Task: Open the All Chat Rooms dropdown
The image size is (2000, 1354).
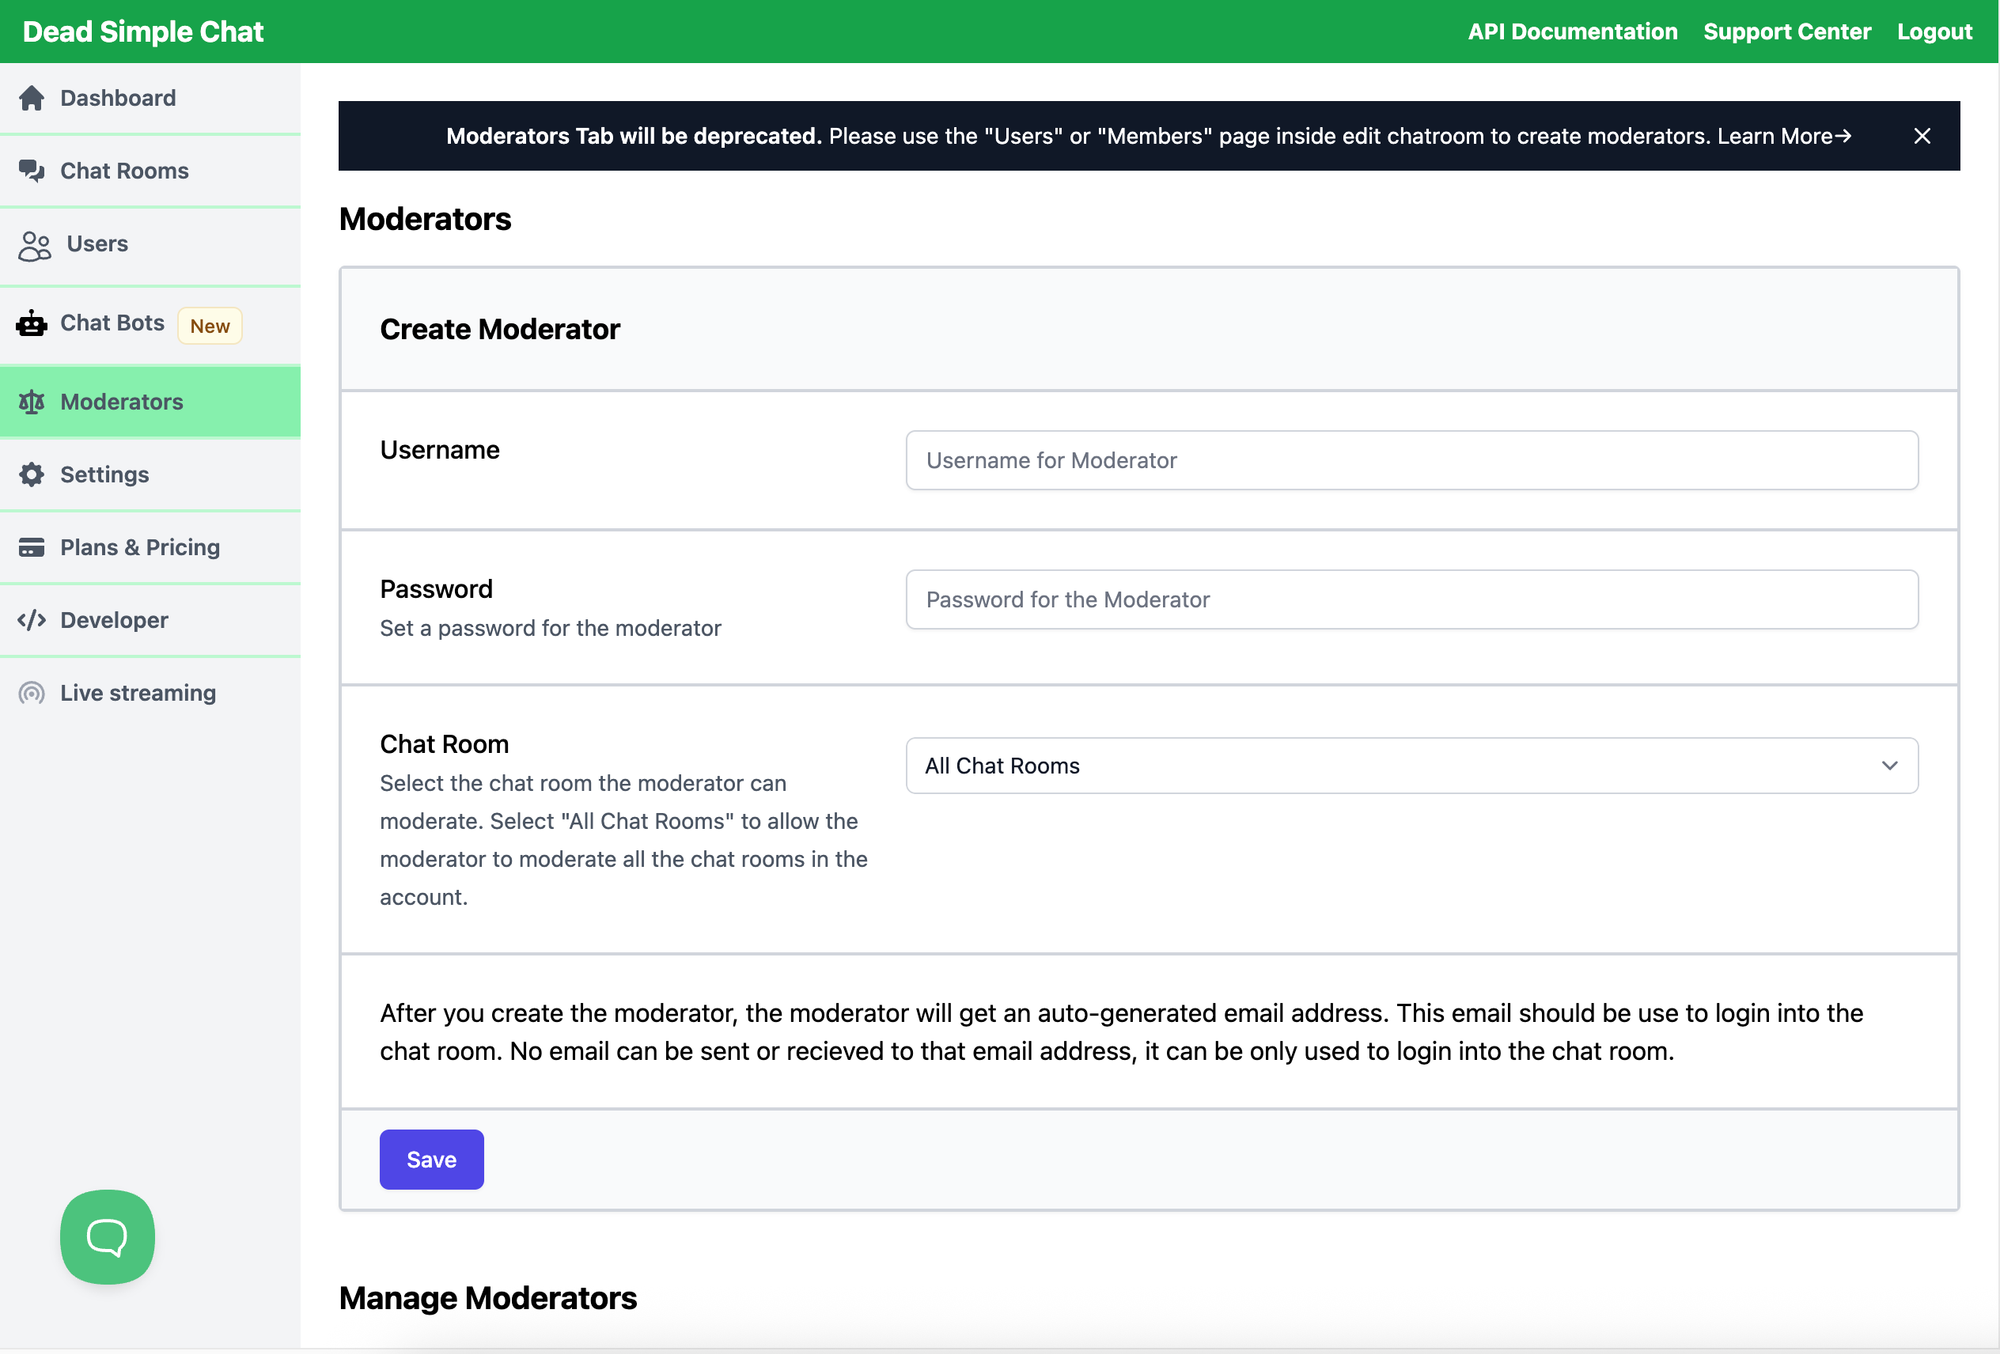Action: click(1410, 766)
